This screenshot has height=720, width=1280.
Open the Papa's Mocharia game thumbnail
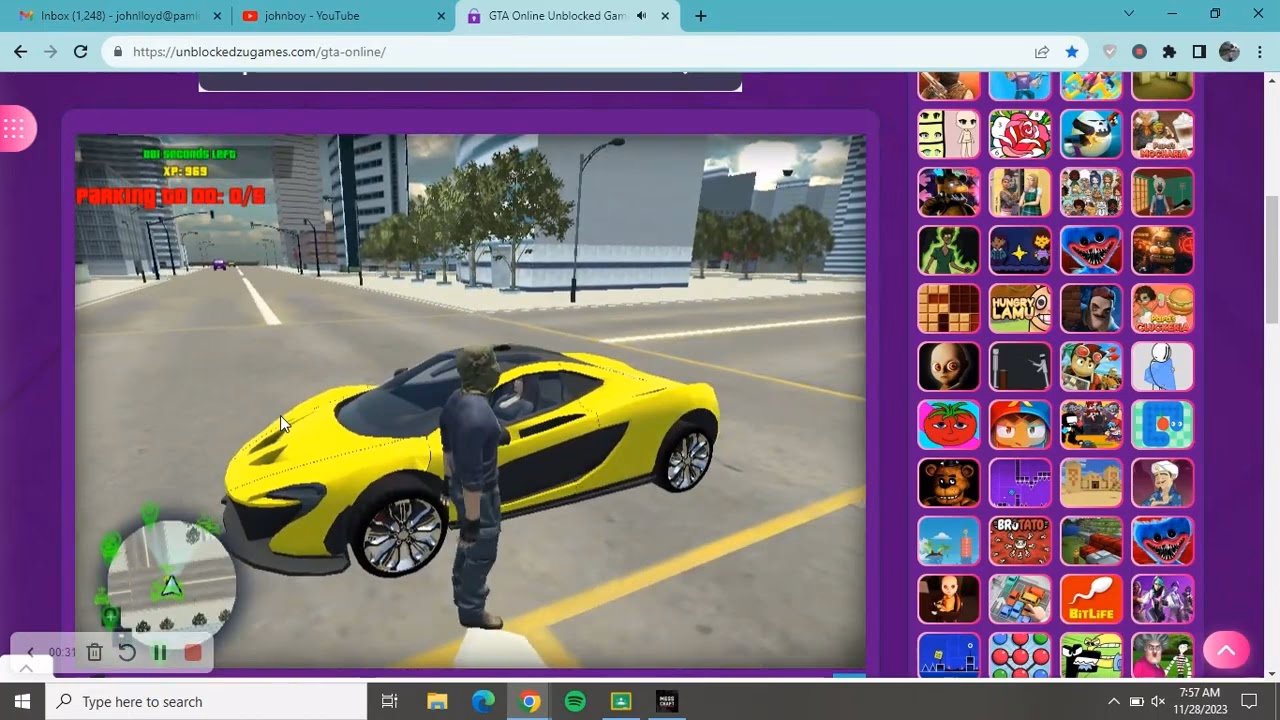tap(1163, 134)
